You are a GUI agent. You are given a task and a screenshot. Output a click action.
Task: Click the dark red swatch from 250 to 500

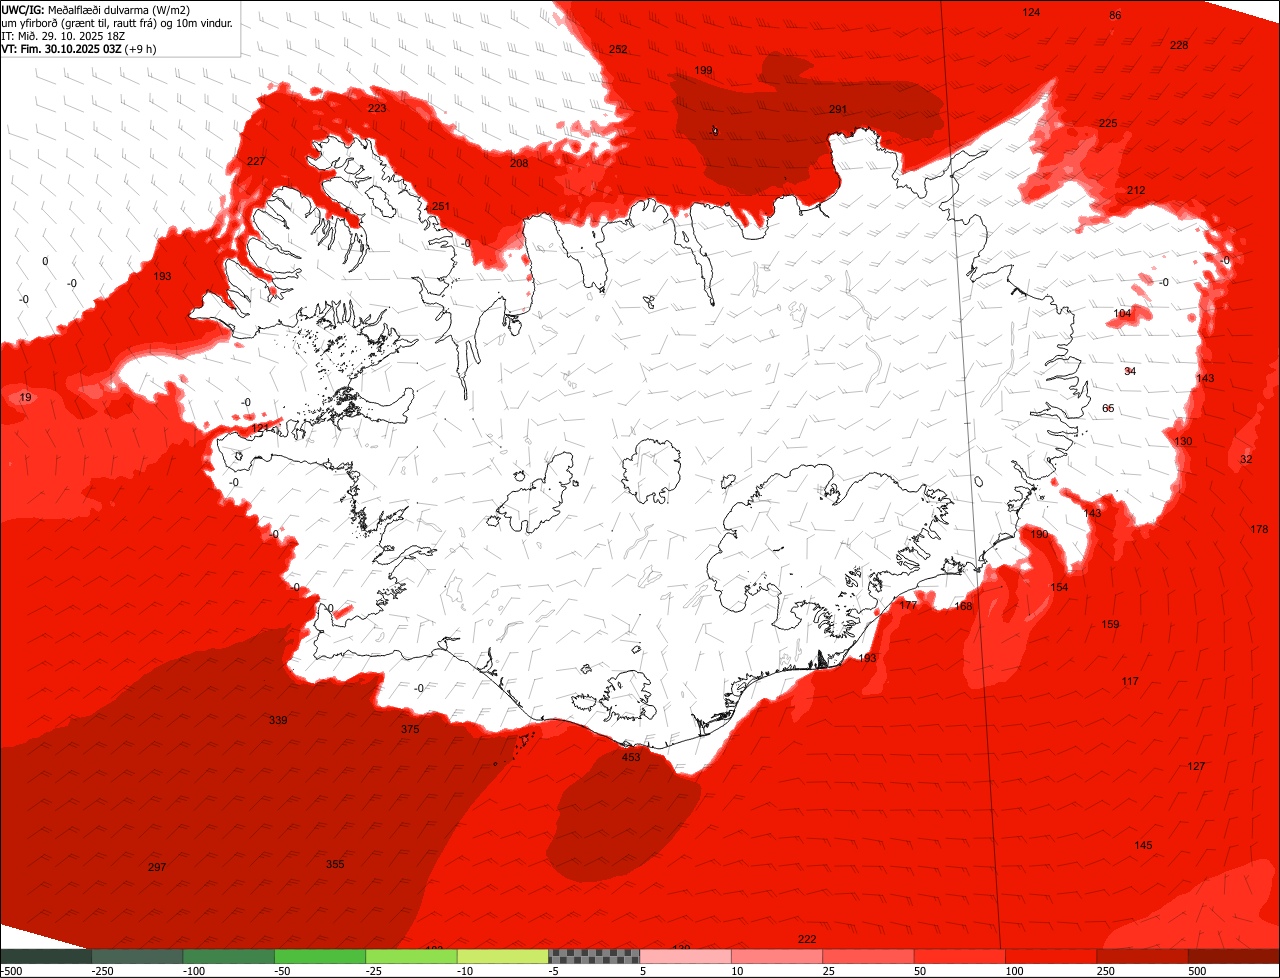pos(1142,956)
